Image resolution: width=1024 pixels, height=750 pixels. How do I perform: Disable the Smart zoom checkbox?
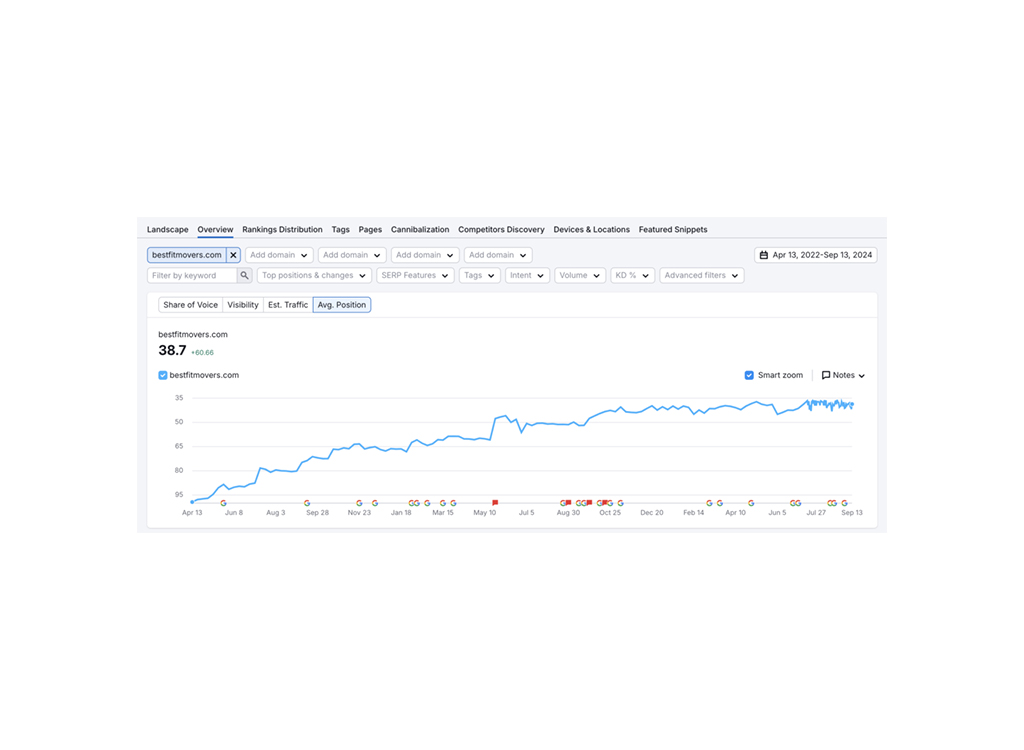(749, 375)
